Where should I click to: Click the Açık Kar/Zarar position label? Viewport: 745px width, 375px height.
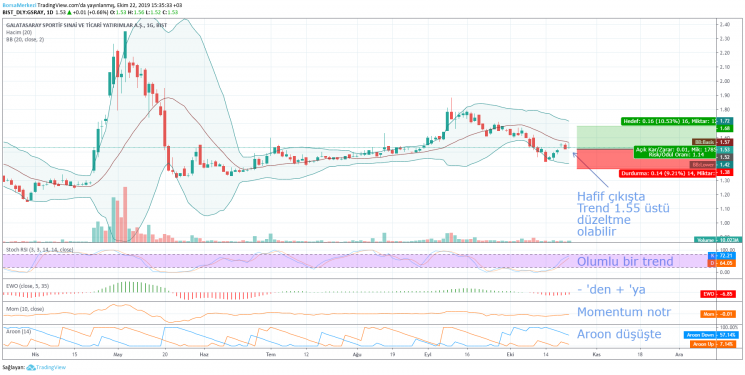[675, 152]
